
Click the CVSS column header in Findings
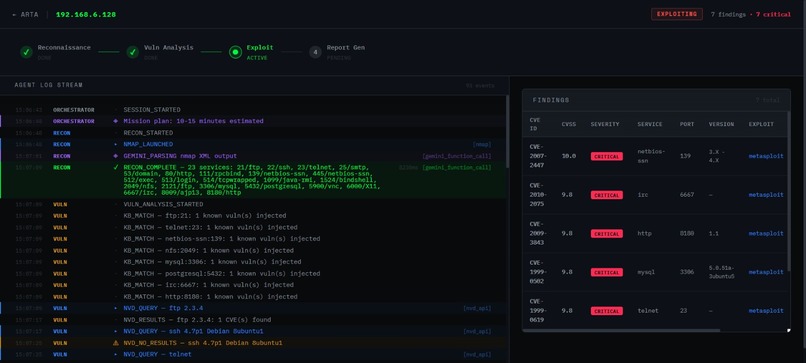pyautogui.click(x=568, y=124)
